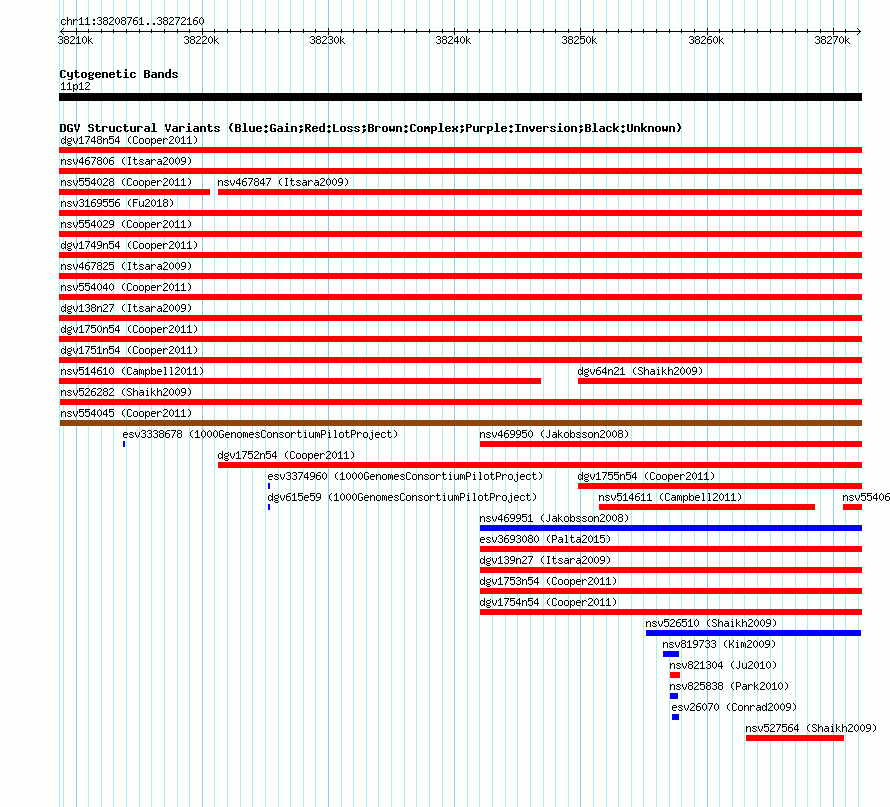Click dgv615e59 1000 Genomes label
890x807 pixels.
tap(402, 497)
